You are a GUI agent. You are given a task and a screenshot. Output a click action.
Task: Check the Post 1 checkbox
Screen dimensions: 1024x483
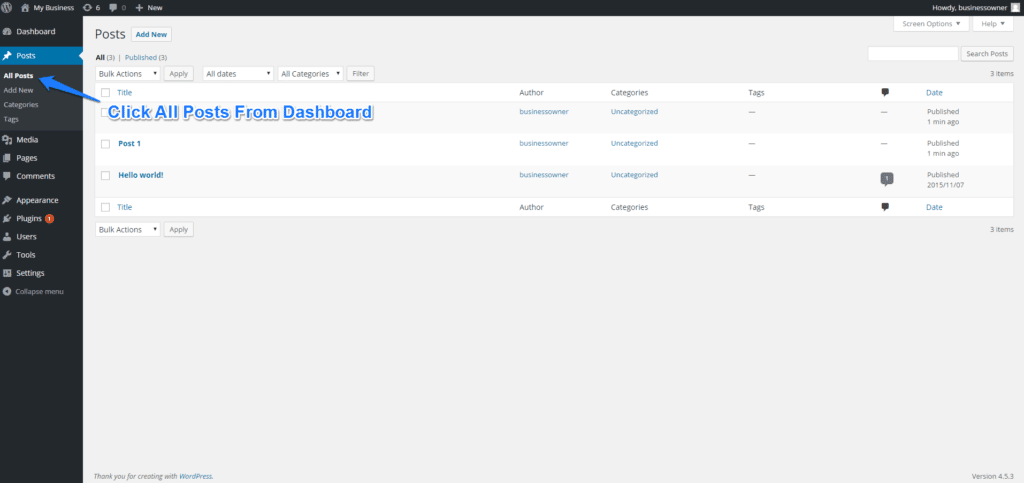point(105,144)
